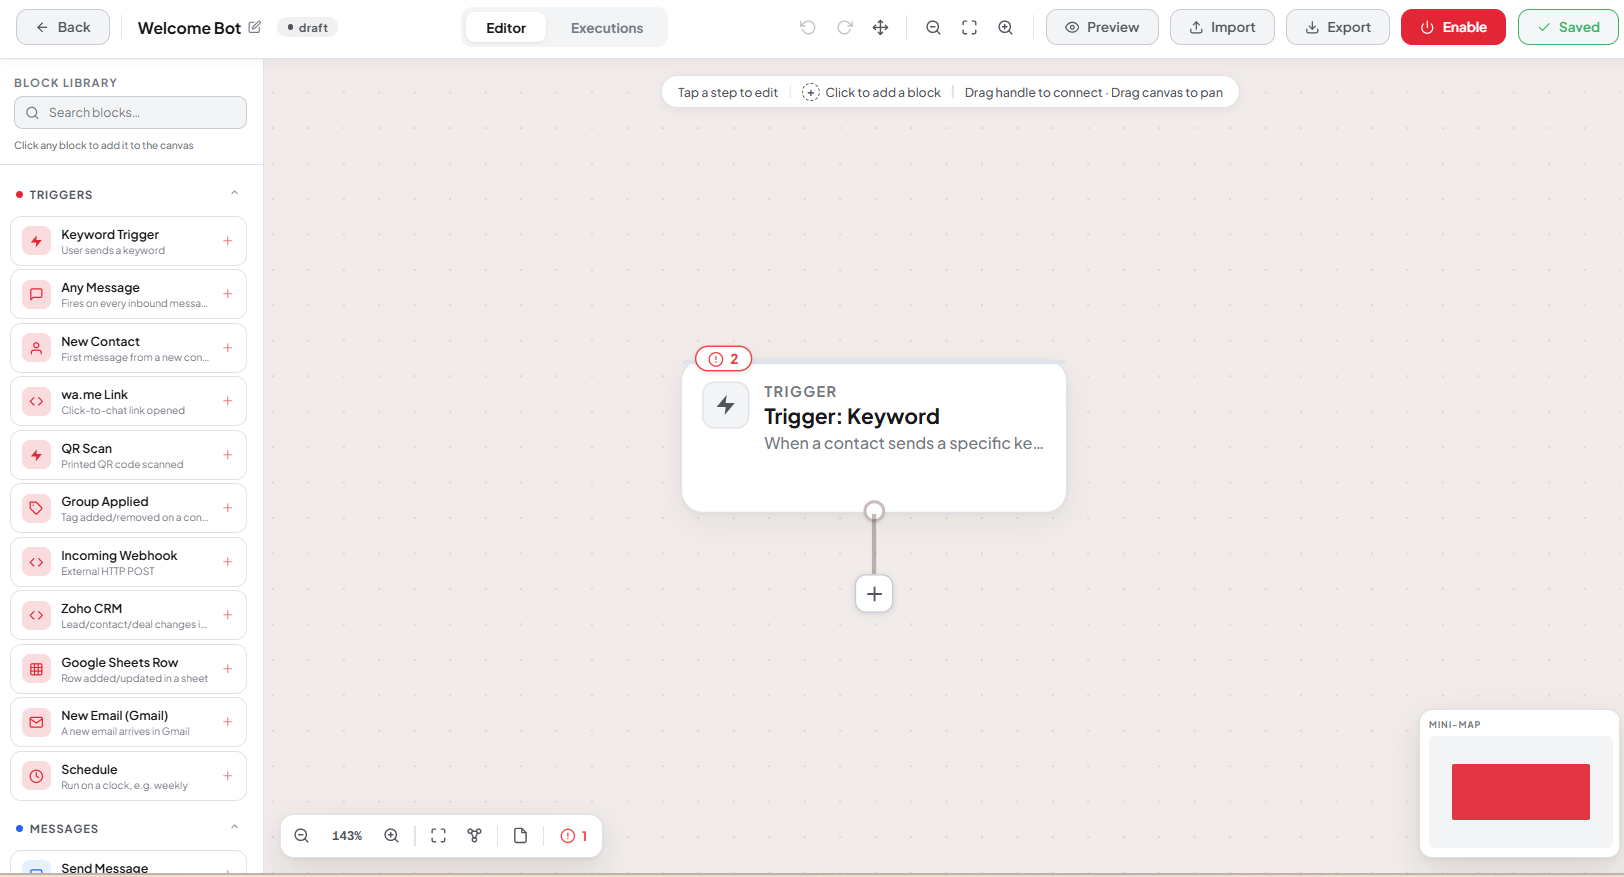Add the Keyword Trigger block via plus
The width and height of the screenshot is (1624, 877).
click(x=228, y=241)
